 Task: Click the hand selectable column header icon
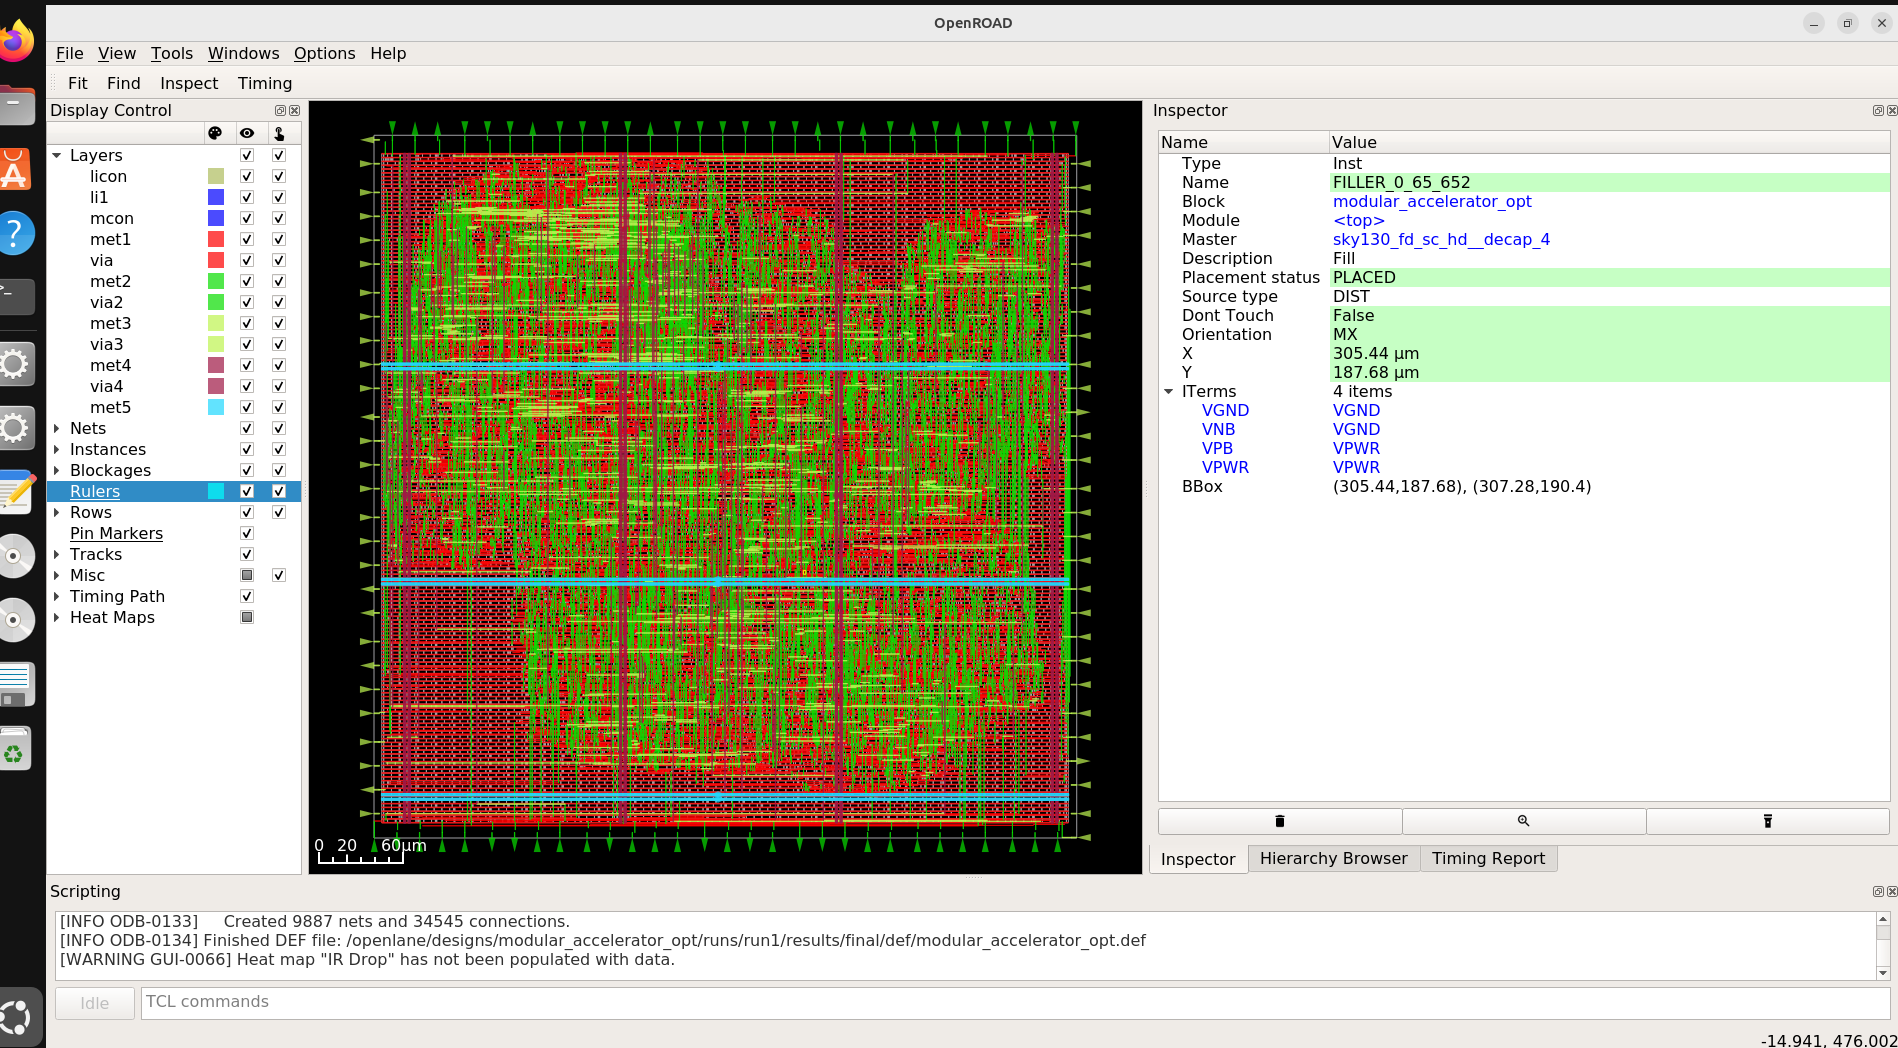[x=279, y=133]
